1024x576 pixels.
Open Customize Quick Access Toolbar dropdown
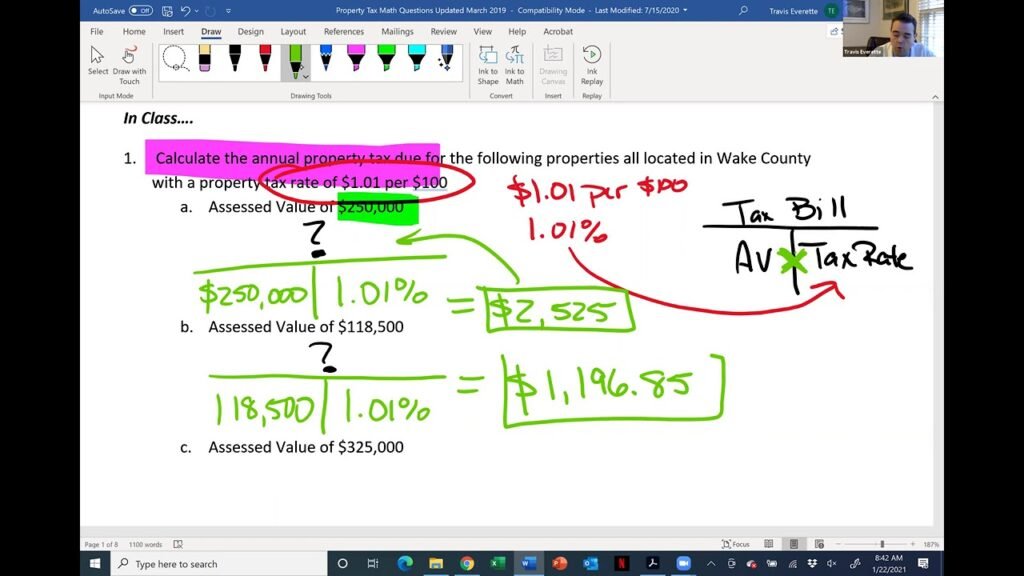(x=228, y=11)
